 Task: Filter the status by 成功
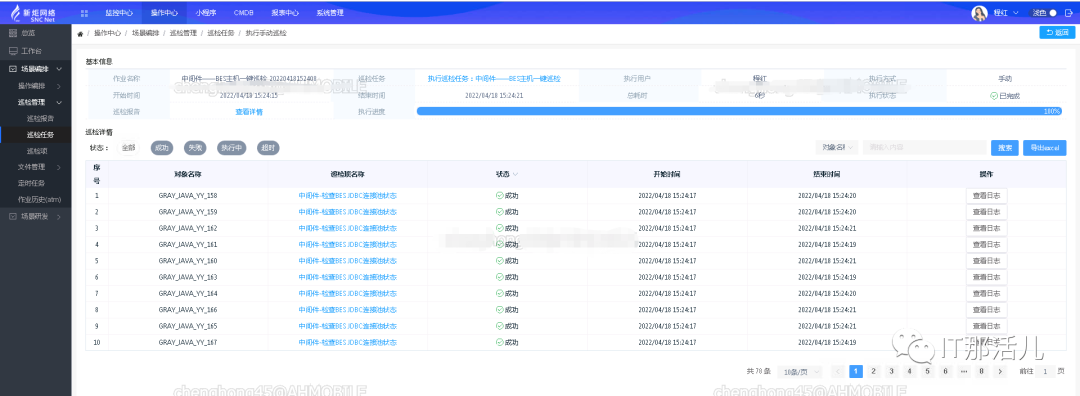pyautogui.click(x=162, y=147)
